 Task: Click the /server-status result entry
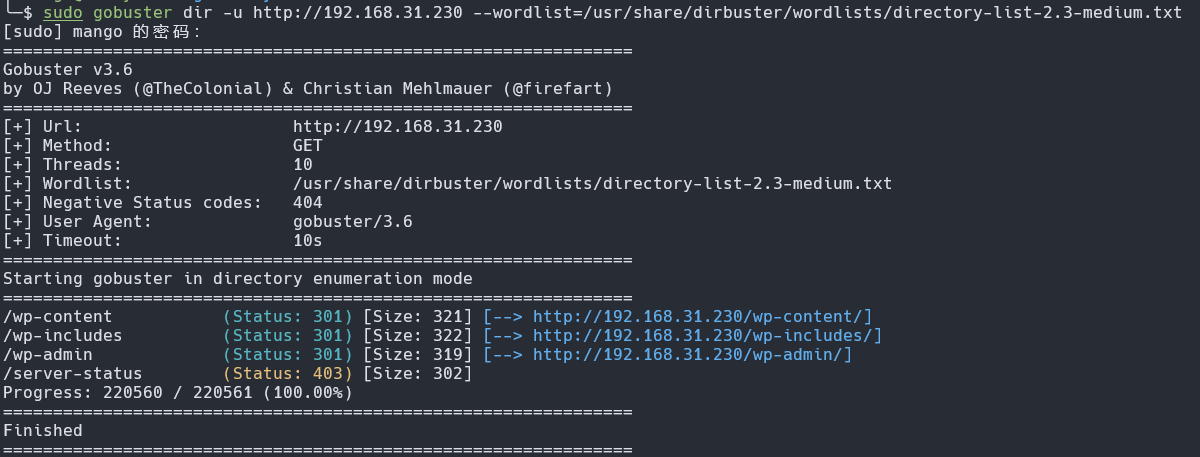tap(72, 374)
